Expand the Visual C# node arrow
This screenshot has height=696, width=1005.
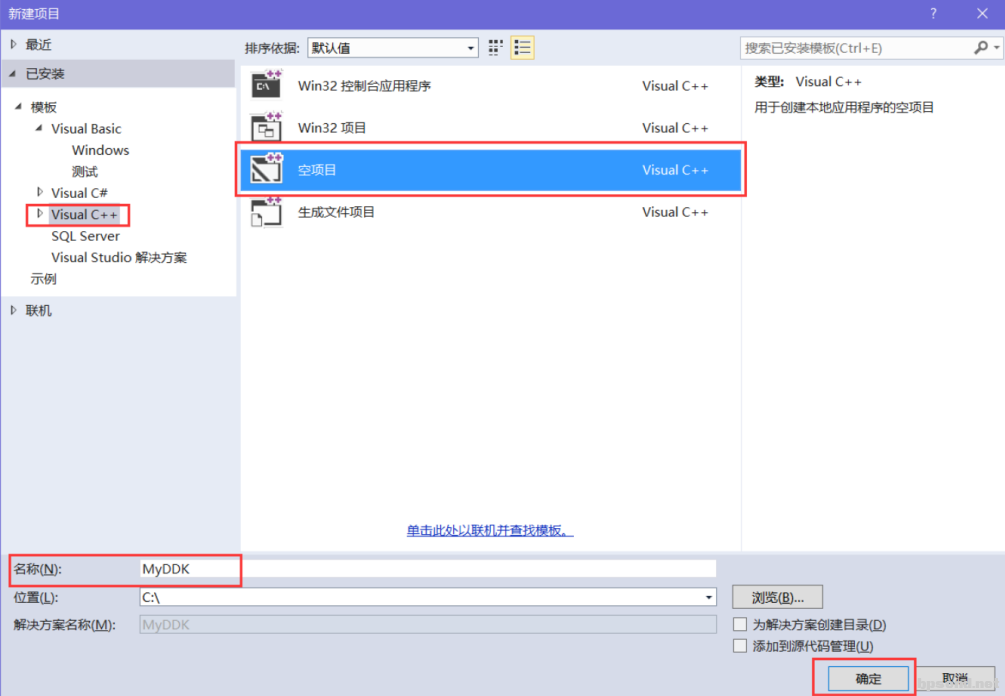40,192
